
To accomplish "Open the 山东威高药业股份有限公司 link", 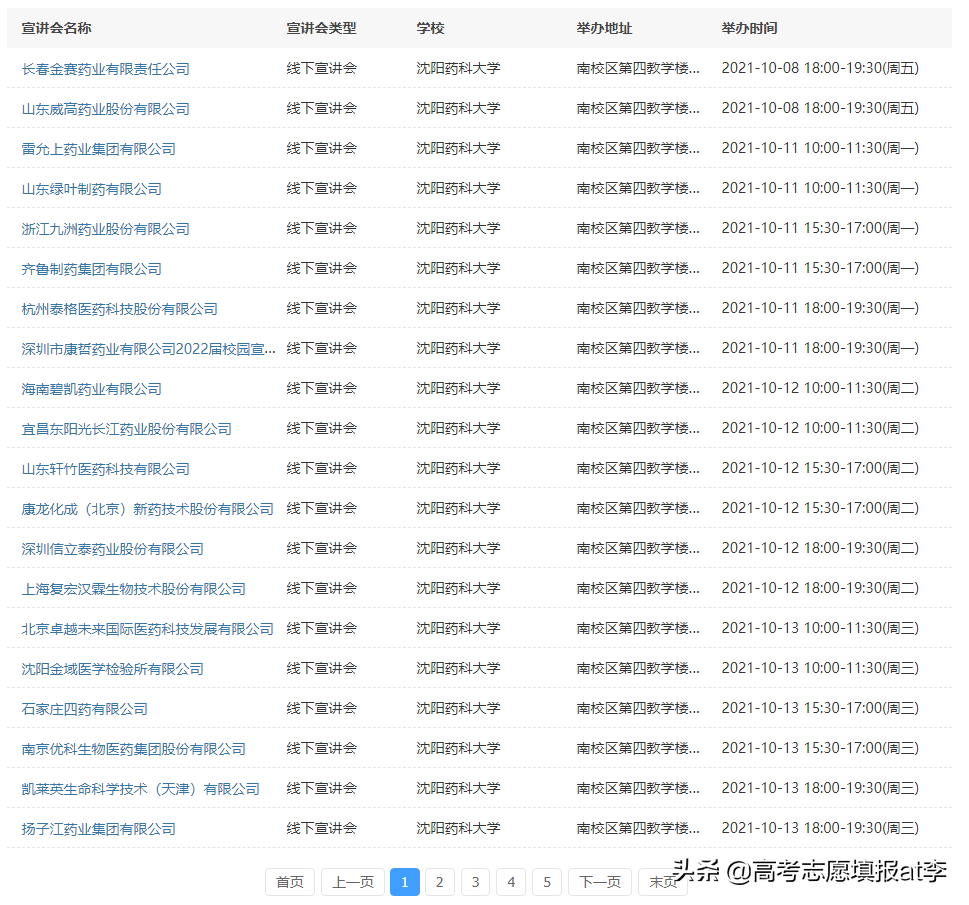I will (94, 108).
